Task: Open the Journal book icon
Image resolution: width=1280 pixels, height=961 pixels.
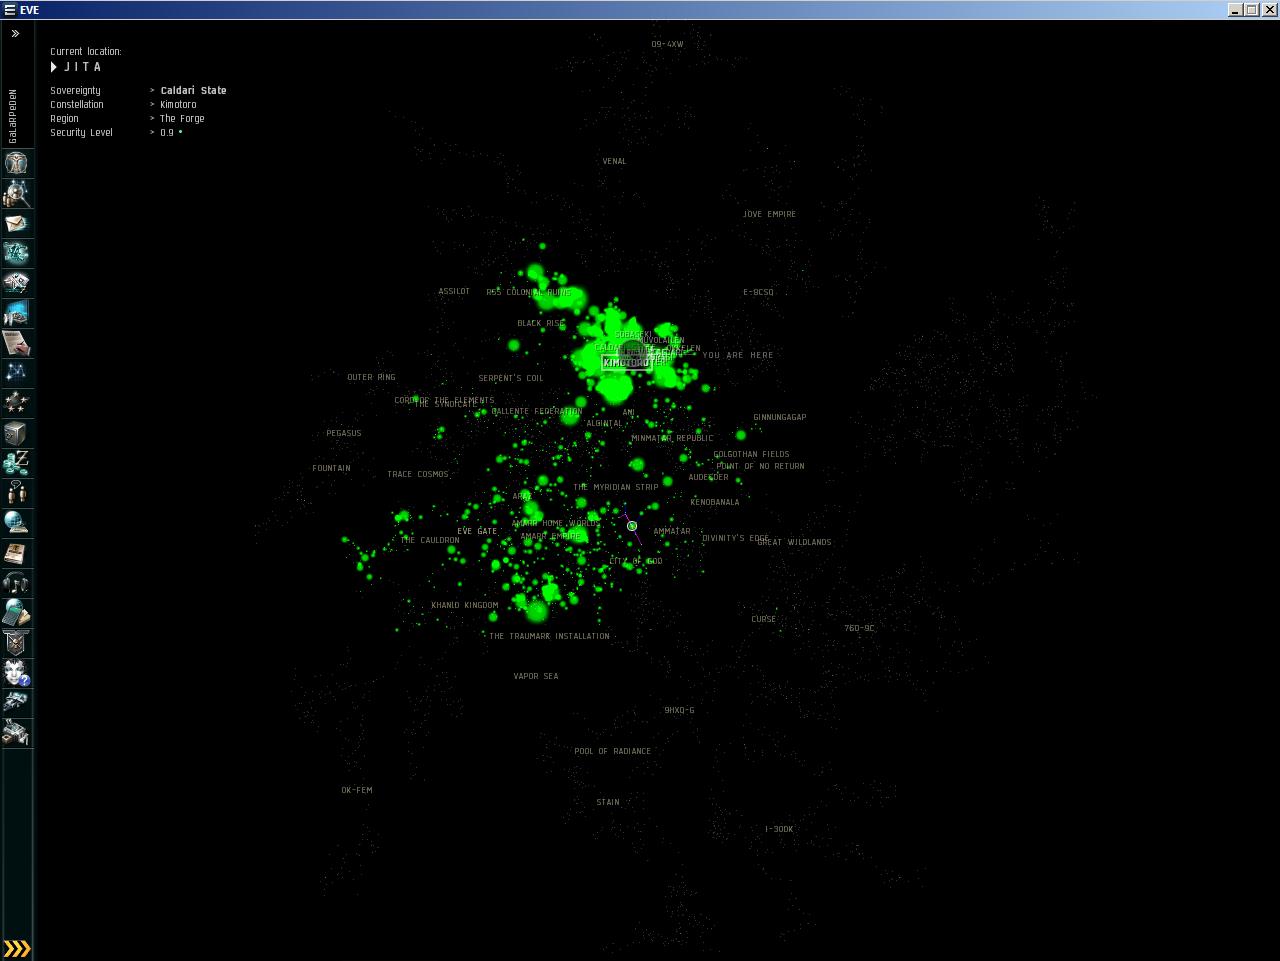Action: (x=16, y=553)
